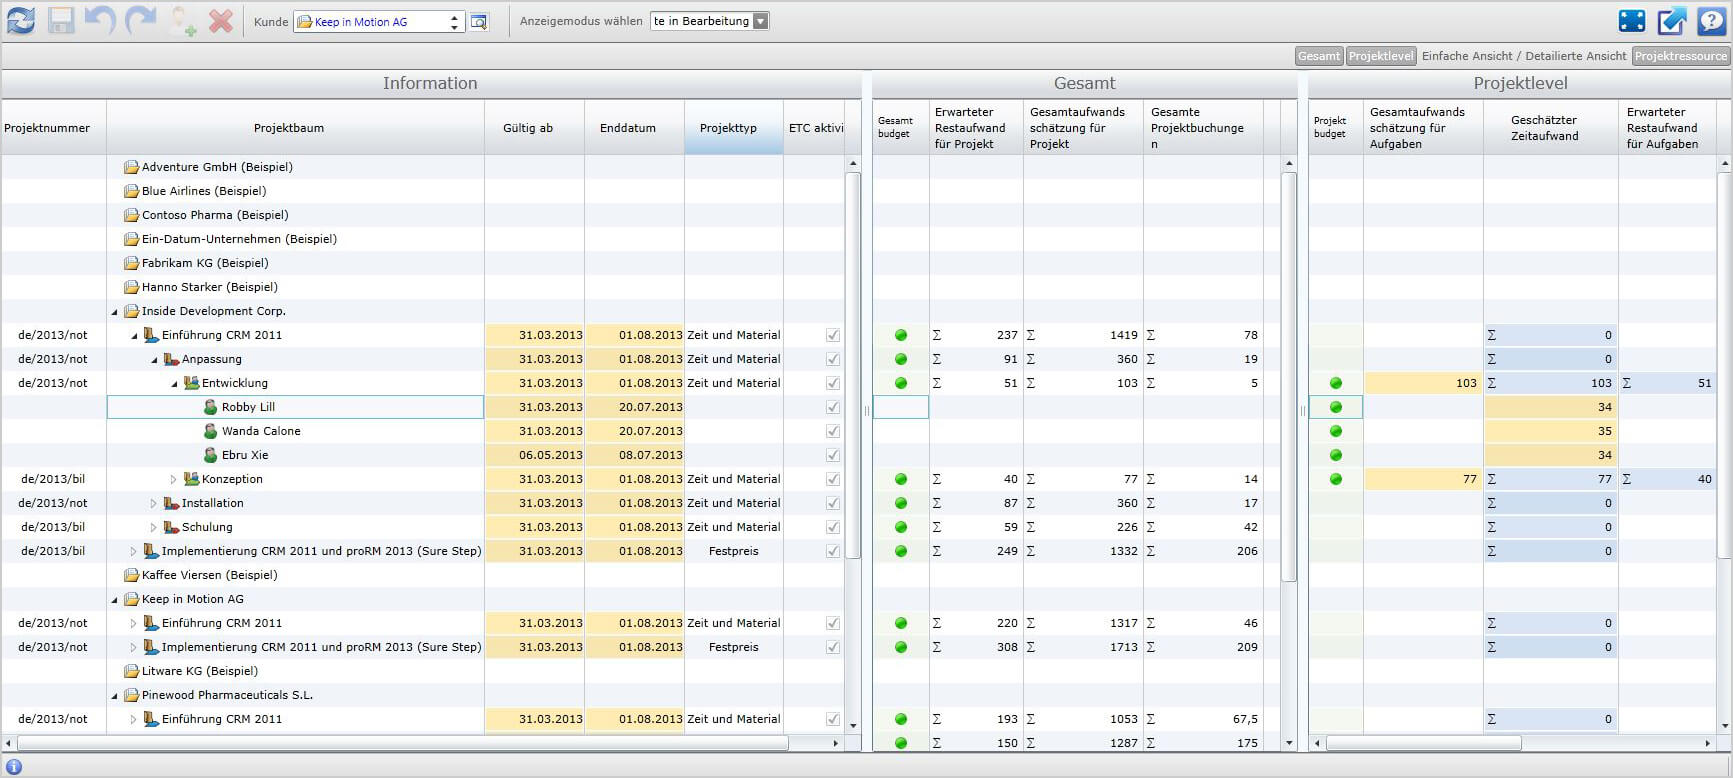Toggle ETC aktiv checkbox for Entwicklung row
1733x778 pixels.
(x=833, y=383)
